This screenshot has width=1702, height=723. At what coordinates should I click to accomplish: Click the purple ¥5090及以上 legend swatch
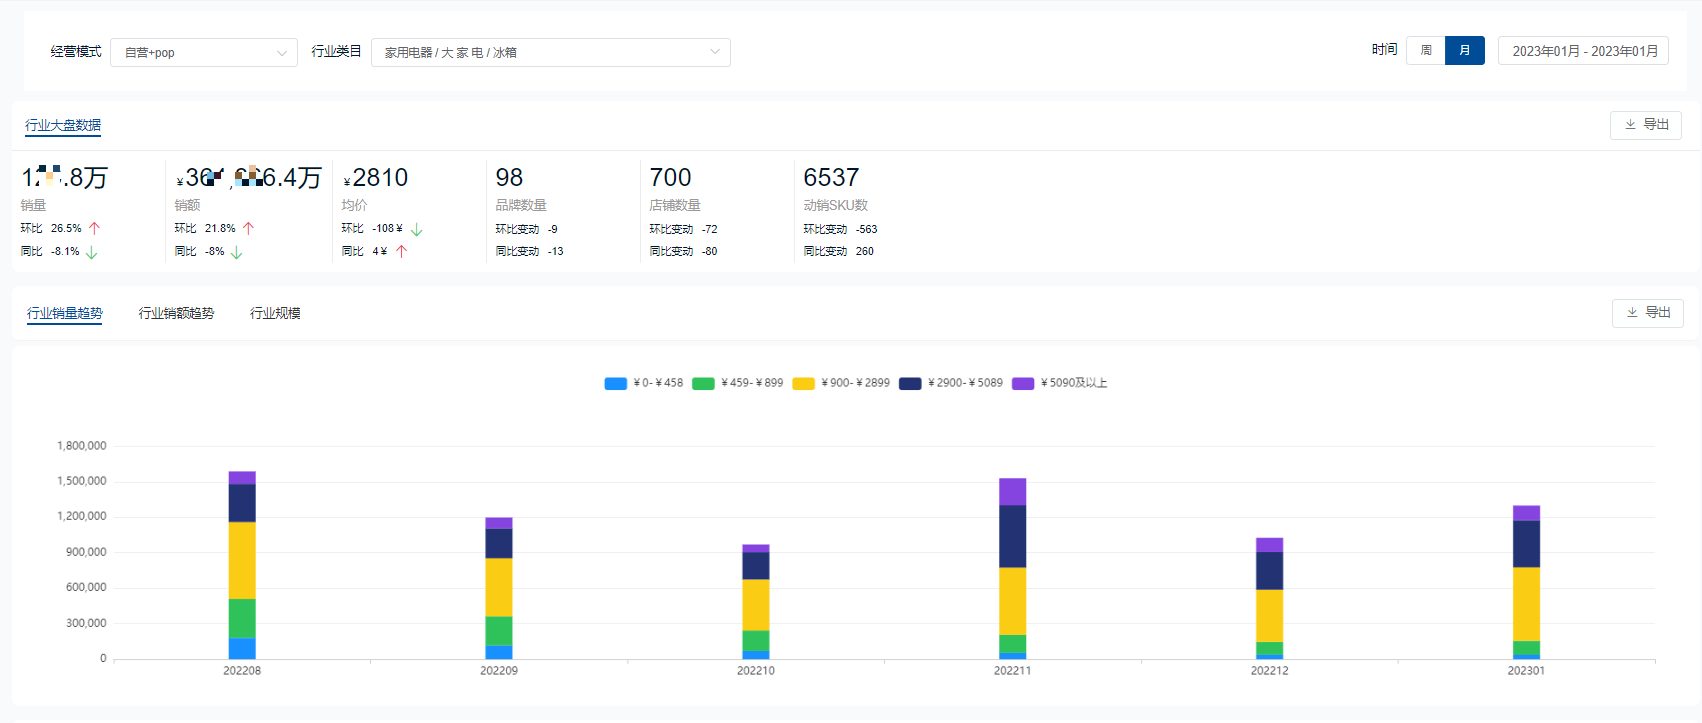tap(1023, 383)
